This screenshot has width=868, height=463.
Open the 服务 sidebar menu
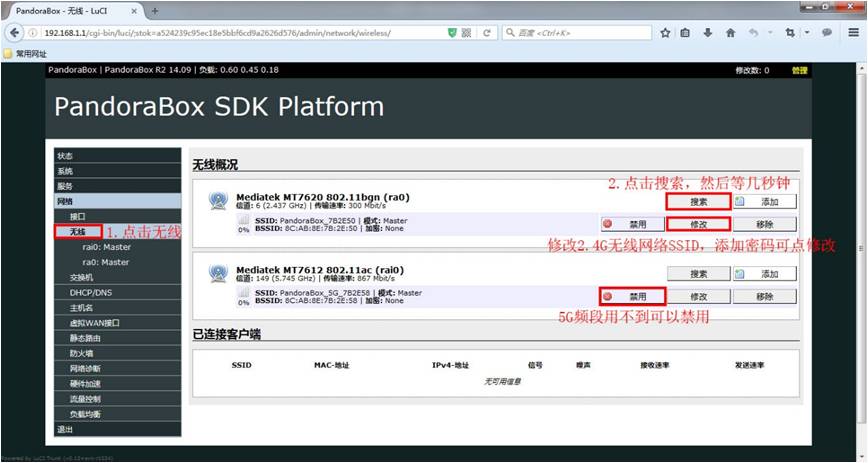[x=117, y=186]
